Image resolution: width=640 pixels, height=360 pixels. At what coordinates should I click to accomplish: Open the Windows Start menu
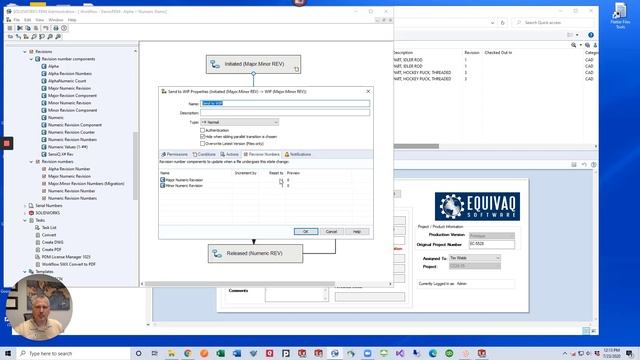8,353
